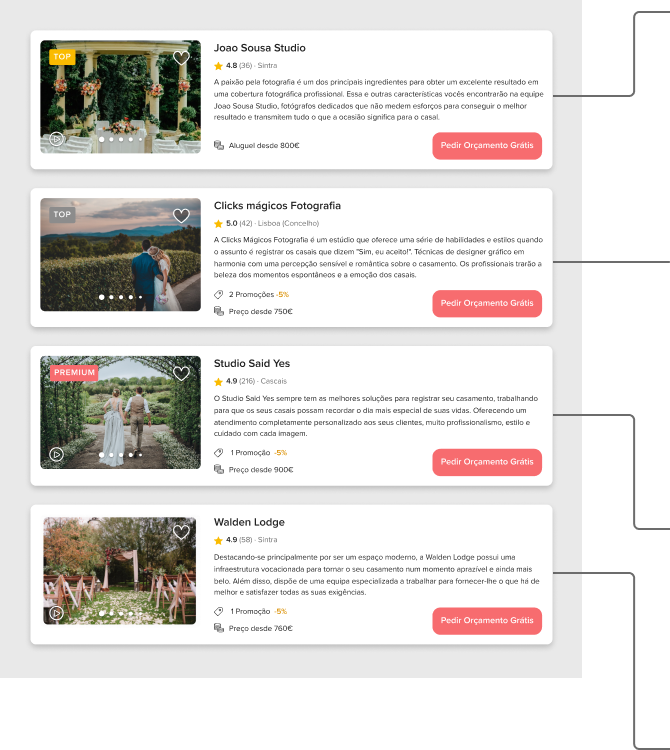
Task: Click Pedir Orçamento Grátis for Clicks mágicos
Action: pos(487,304)
